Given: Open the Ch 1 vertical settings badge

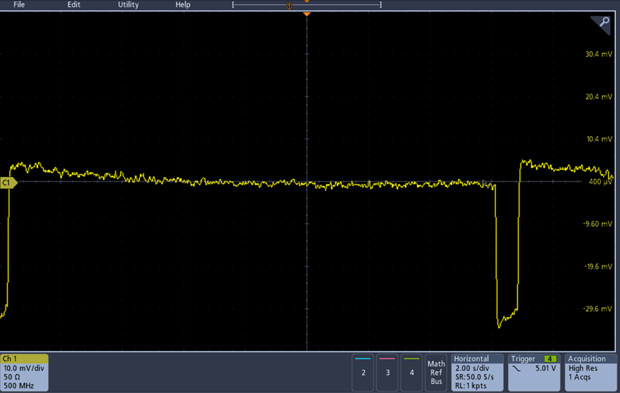Looking at the screenshot, I should coord(25,372).
